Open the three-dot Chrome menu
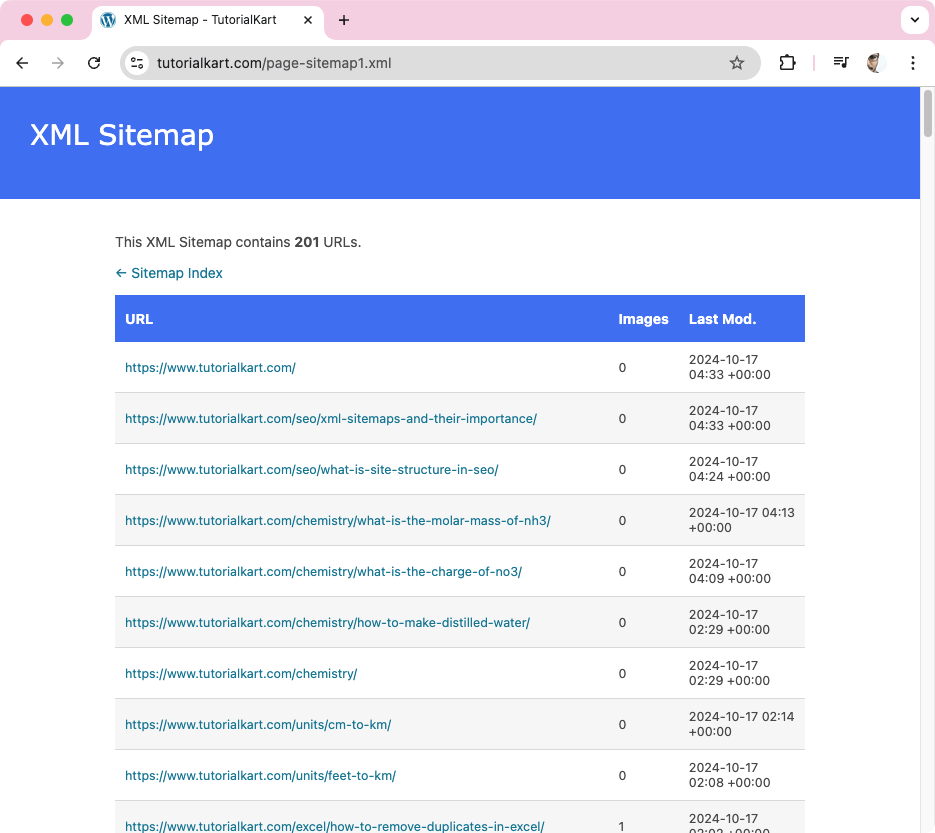The image size is (935, 833). (913, 62)
